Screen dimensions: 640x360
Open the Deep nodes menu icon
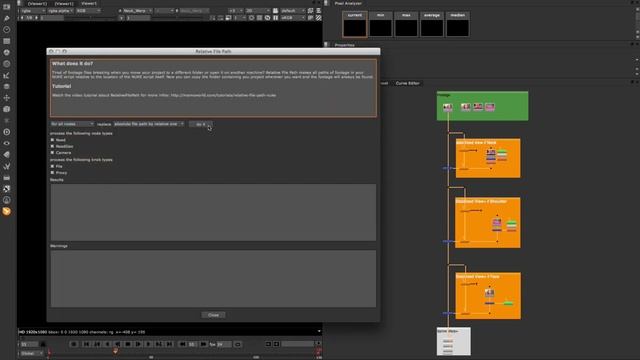[x=7, y=132]
